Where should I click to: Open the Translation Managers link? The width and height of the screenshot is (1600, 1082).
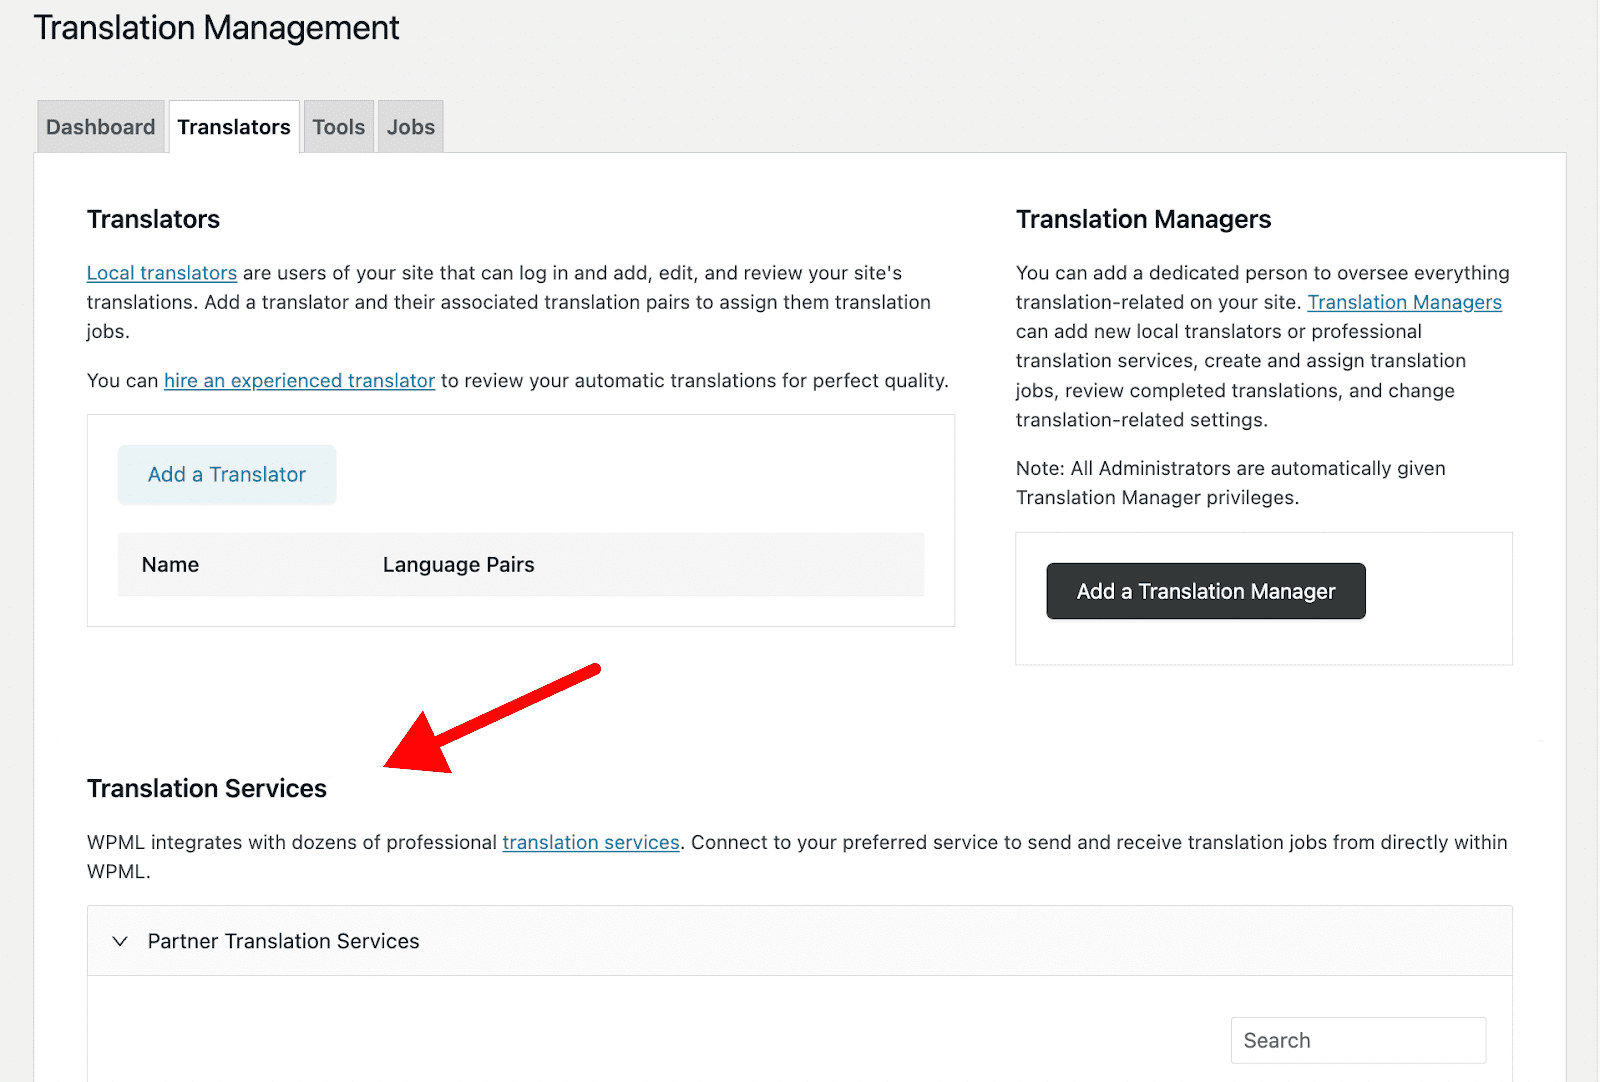(1404, 301)
